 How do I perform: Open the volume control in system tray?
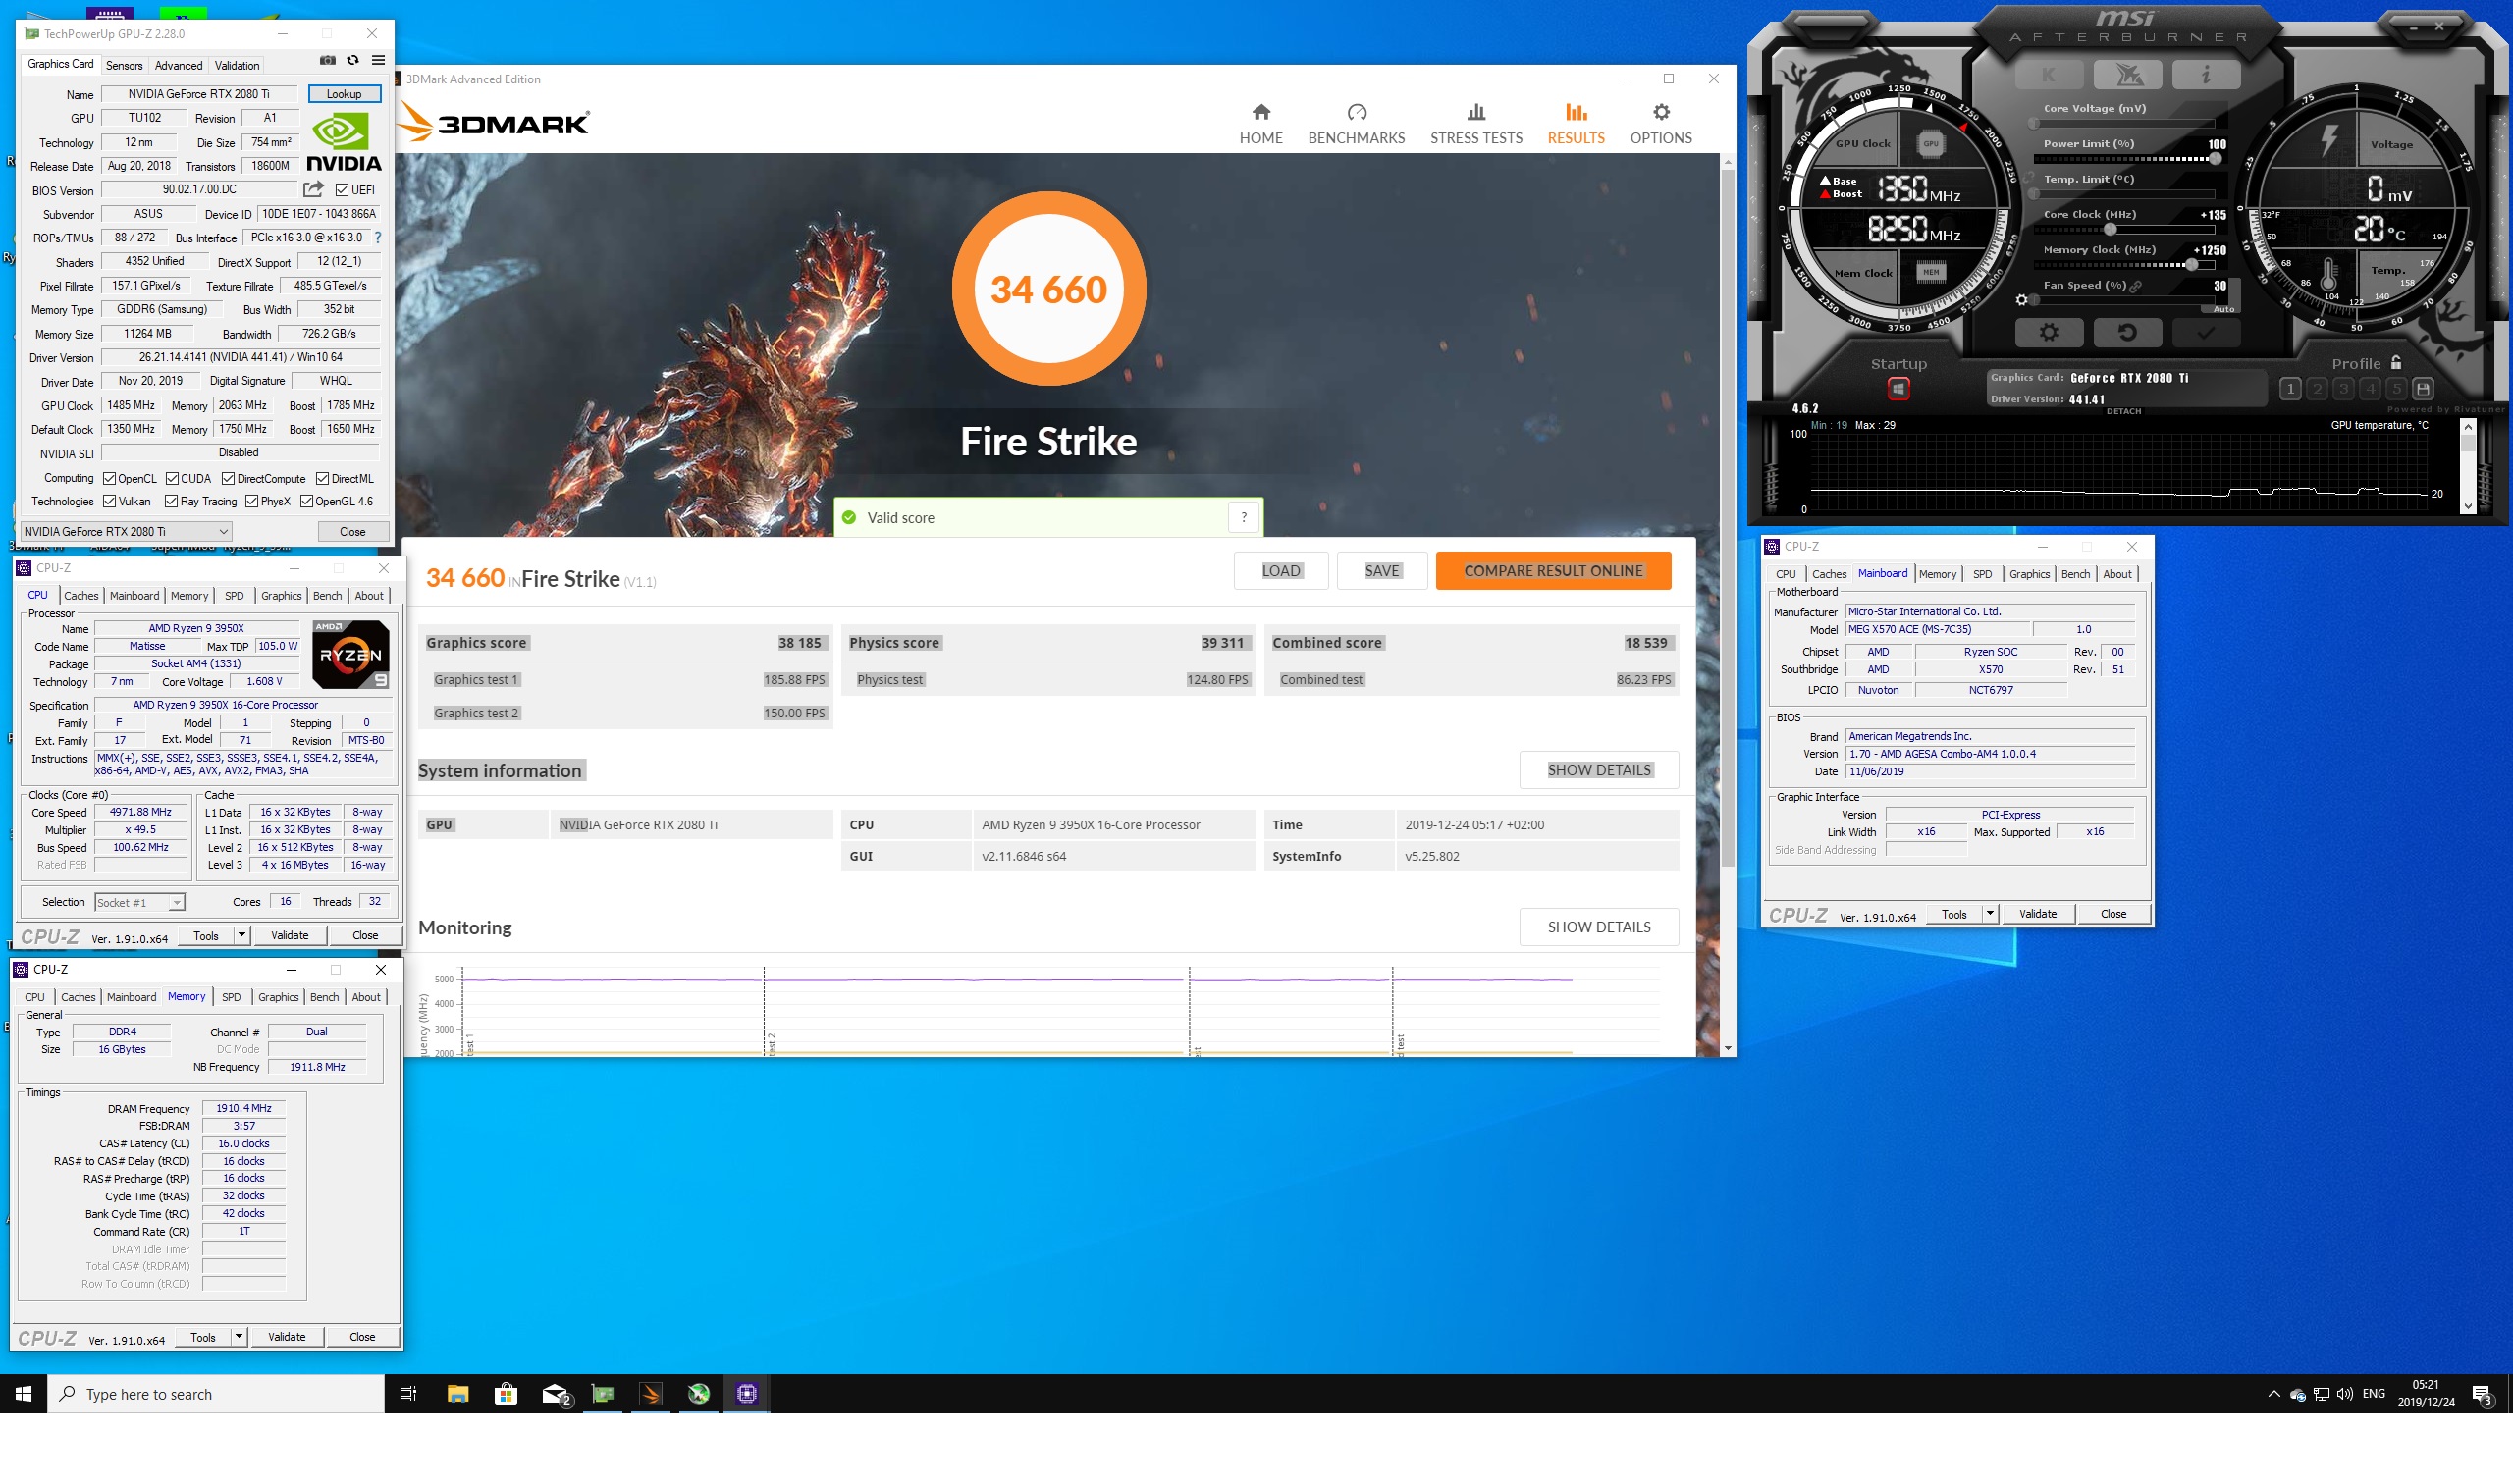(x=2345, y=1393)
